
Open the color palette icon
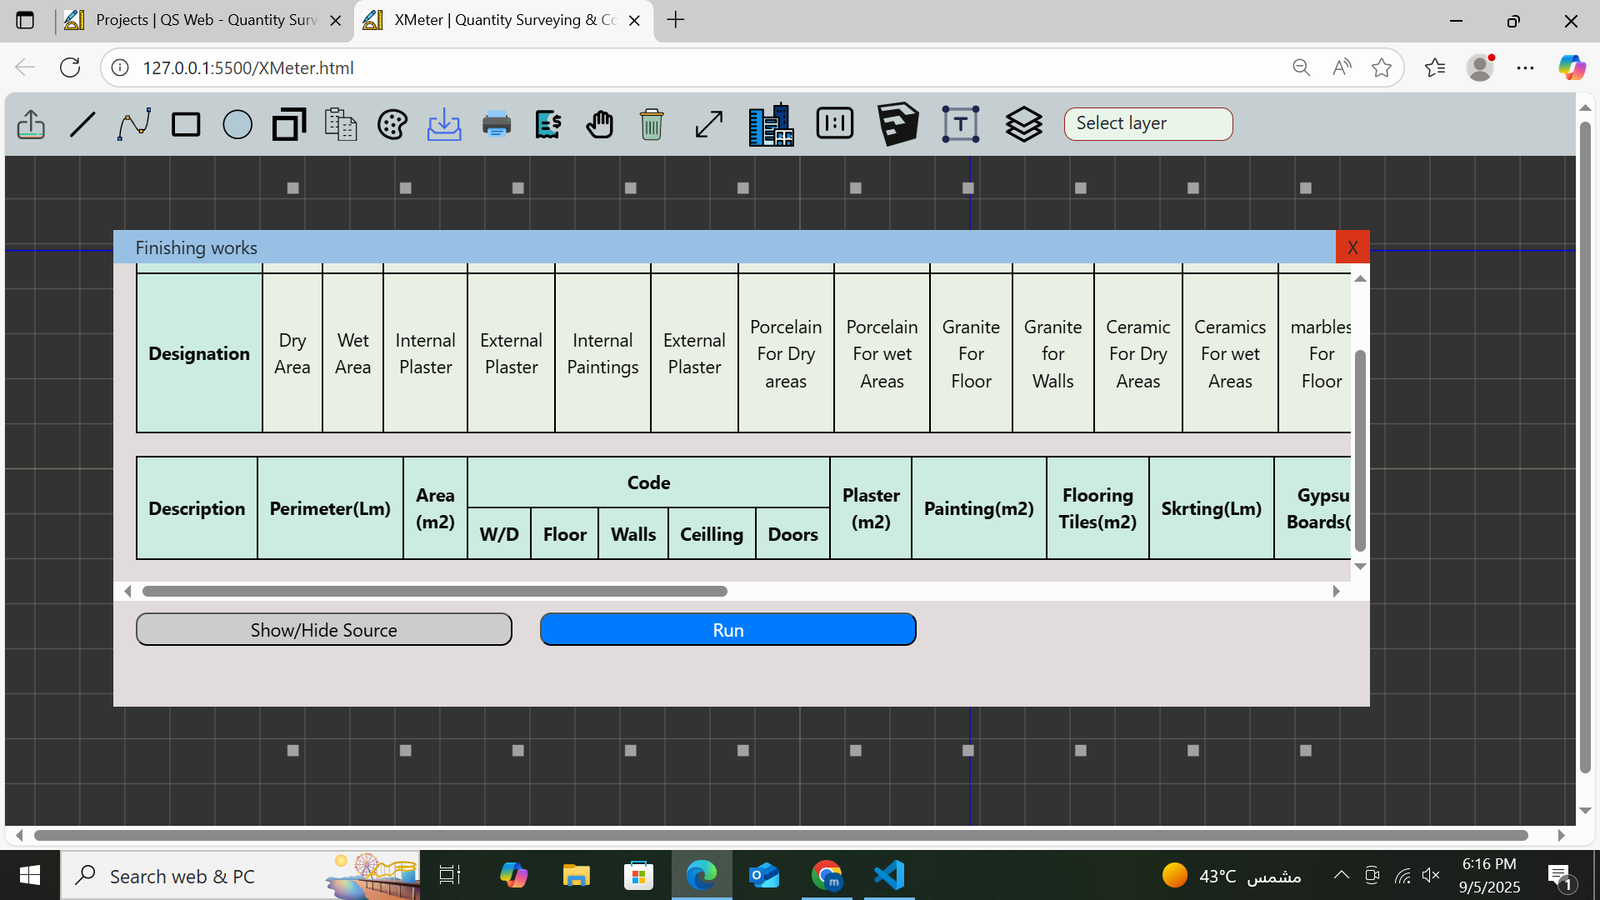(392, 124)
